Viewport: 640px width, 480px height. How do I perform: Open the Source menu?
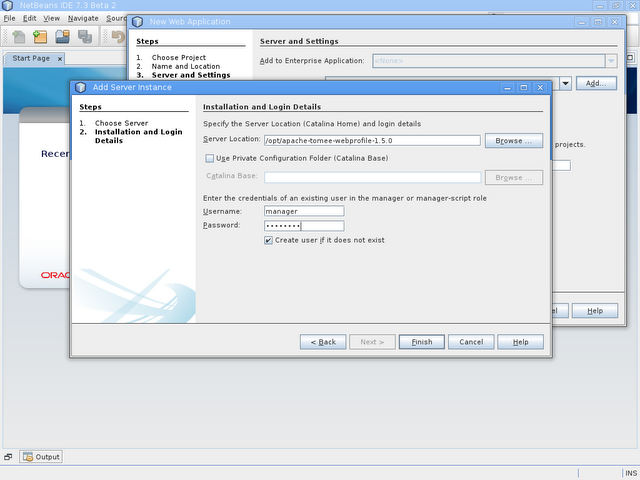[116, 18]
